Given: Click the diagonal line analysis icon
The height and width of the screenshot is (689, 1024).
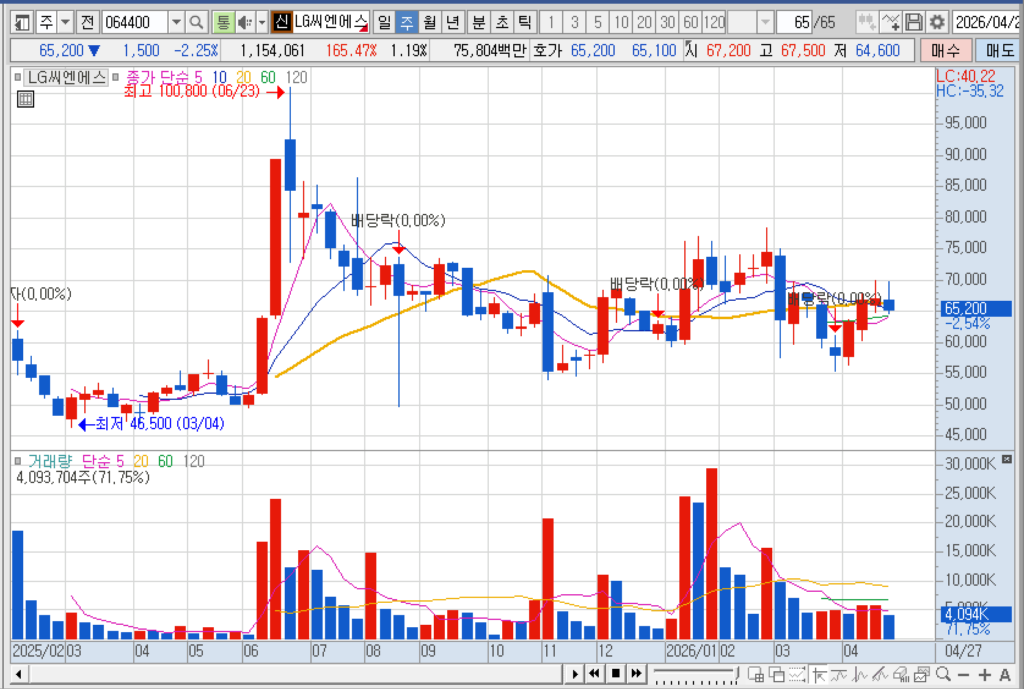Looking at the screenshot, I should pyautogui.click(x=880, y=674).
